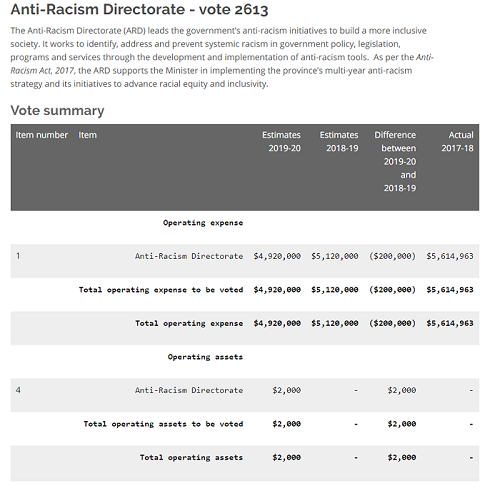Select item number 1 cell

pyautogui.click(x=18, y=256)
